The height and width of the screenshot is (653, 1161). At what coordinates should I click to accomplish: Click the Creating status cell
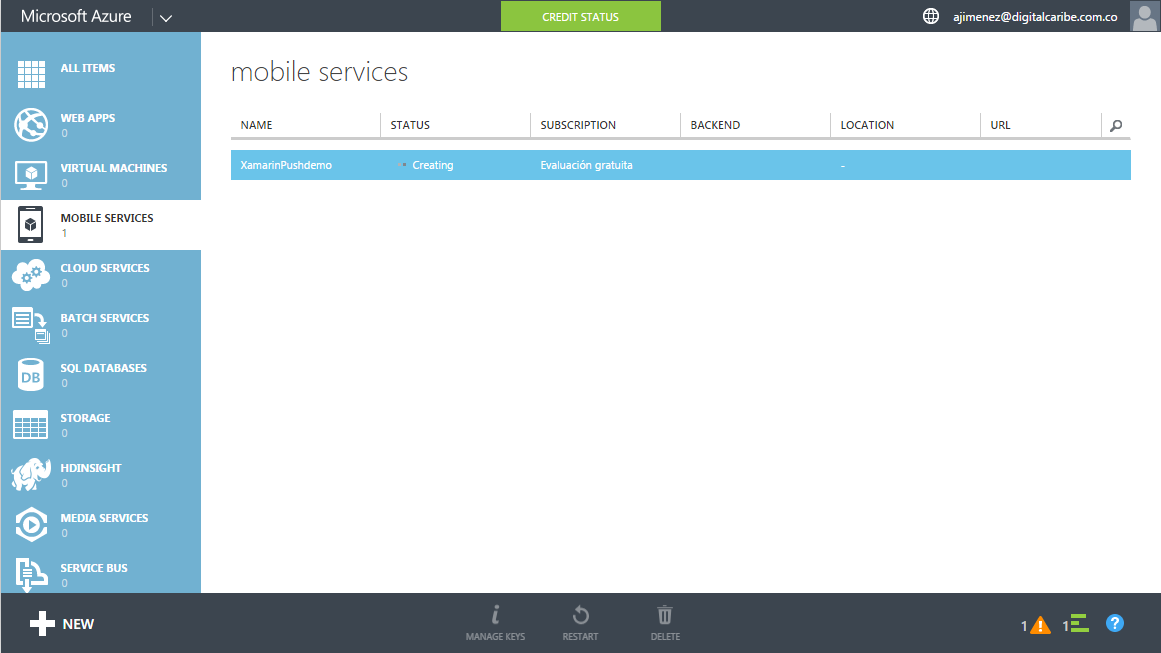(432, 165)
